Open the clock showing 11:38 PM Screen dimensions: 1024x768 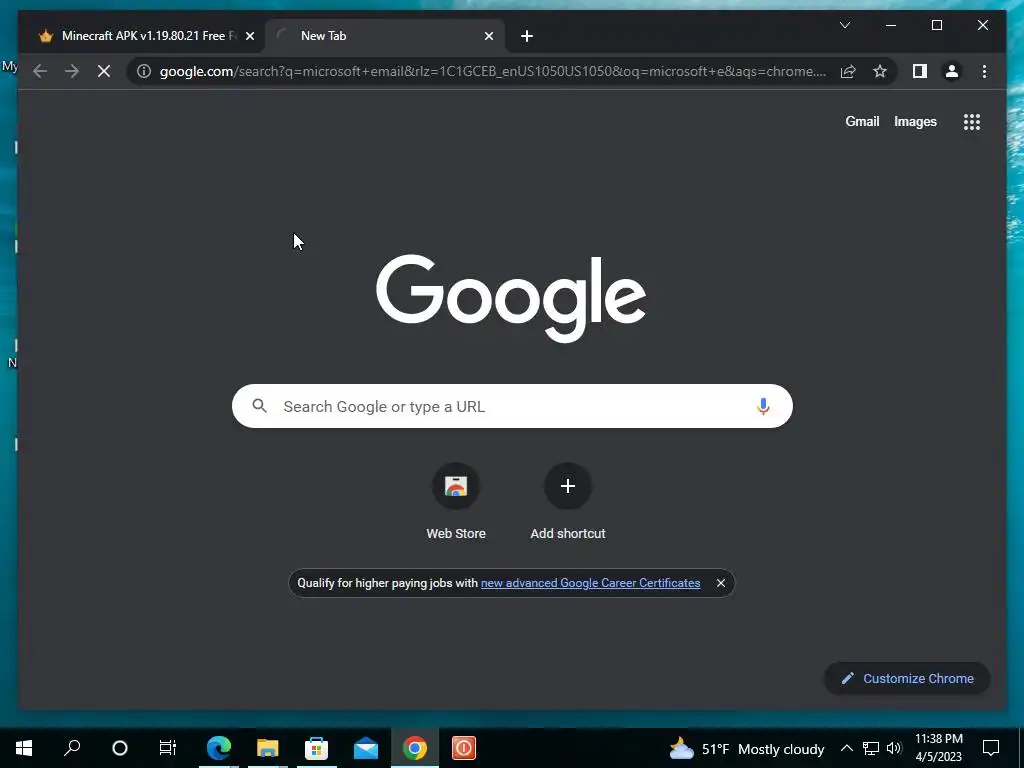click(x=938, y=748)
